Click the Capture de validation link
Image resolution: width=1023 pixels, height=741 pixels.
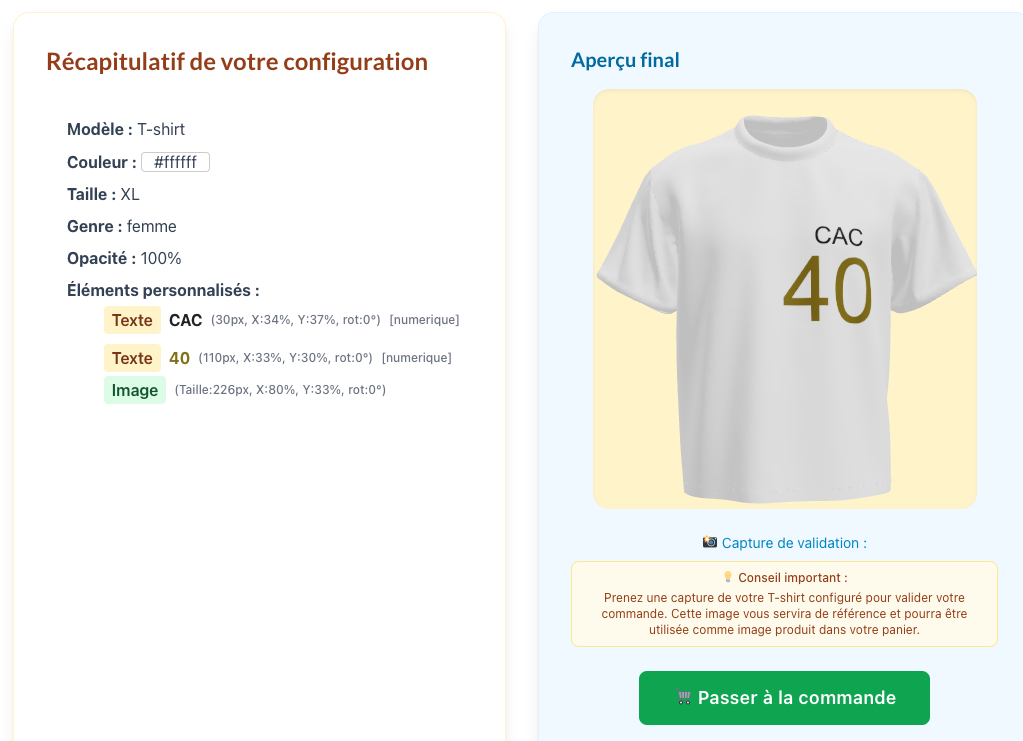[794, 543]
